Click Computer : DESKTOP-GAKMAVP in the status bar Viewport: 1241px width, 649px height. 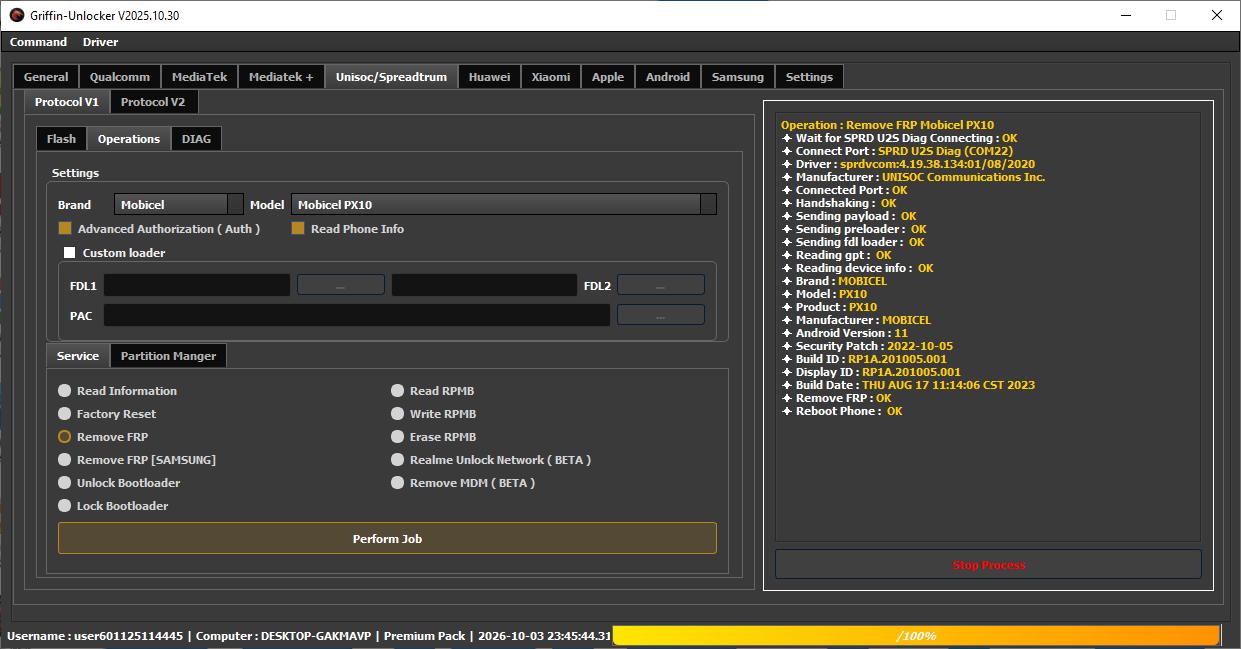[x=284, y=636]
